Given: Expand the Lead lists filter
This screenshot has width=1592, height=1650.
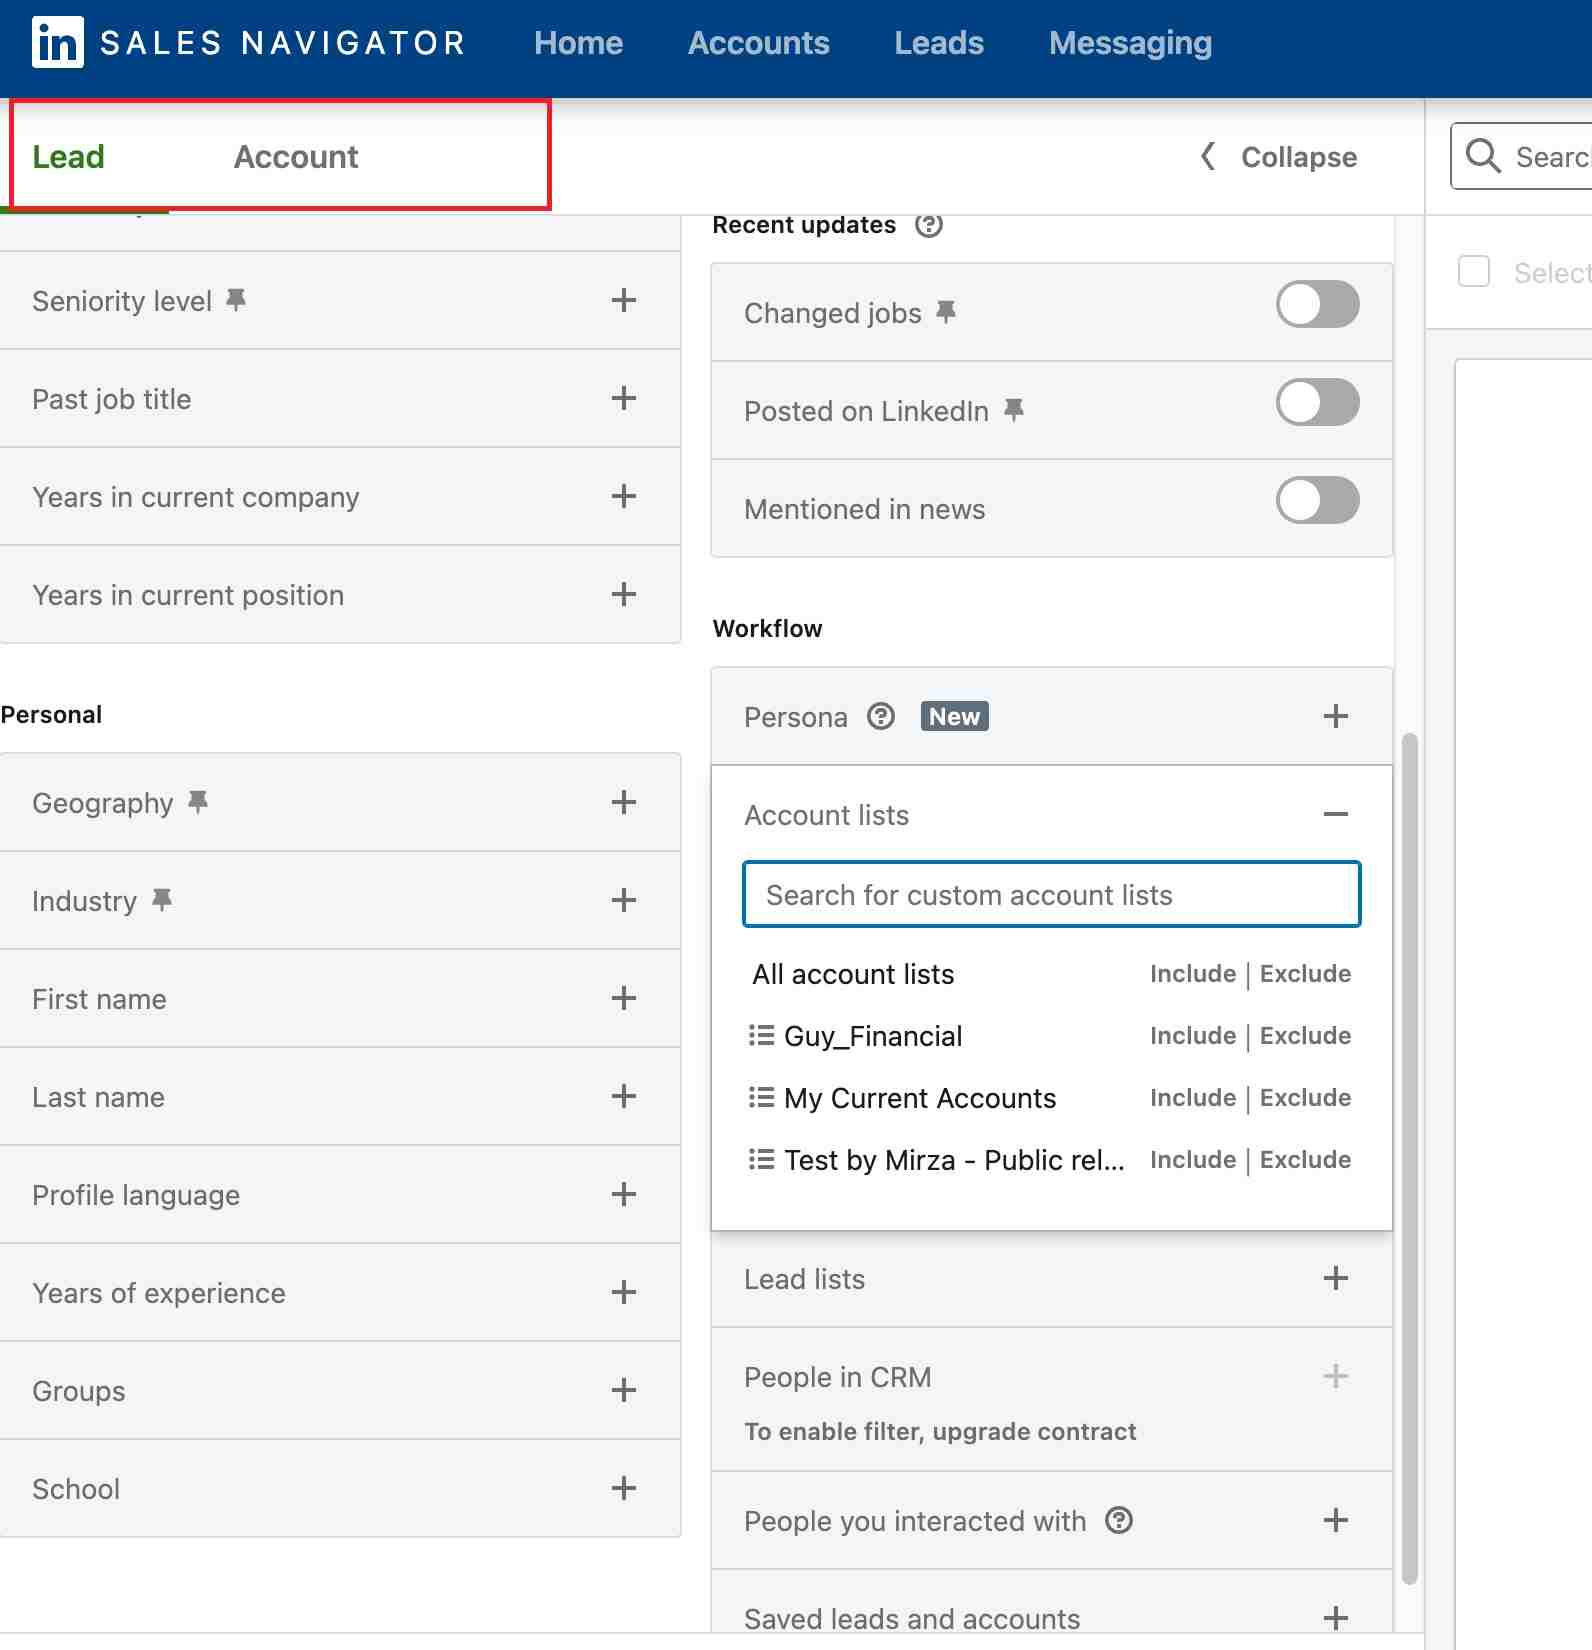Looking at the screenshot, I should coord(1336,1278).
